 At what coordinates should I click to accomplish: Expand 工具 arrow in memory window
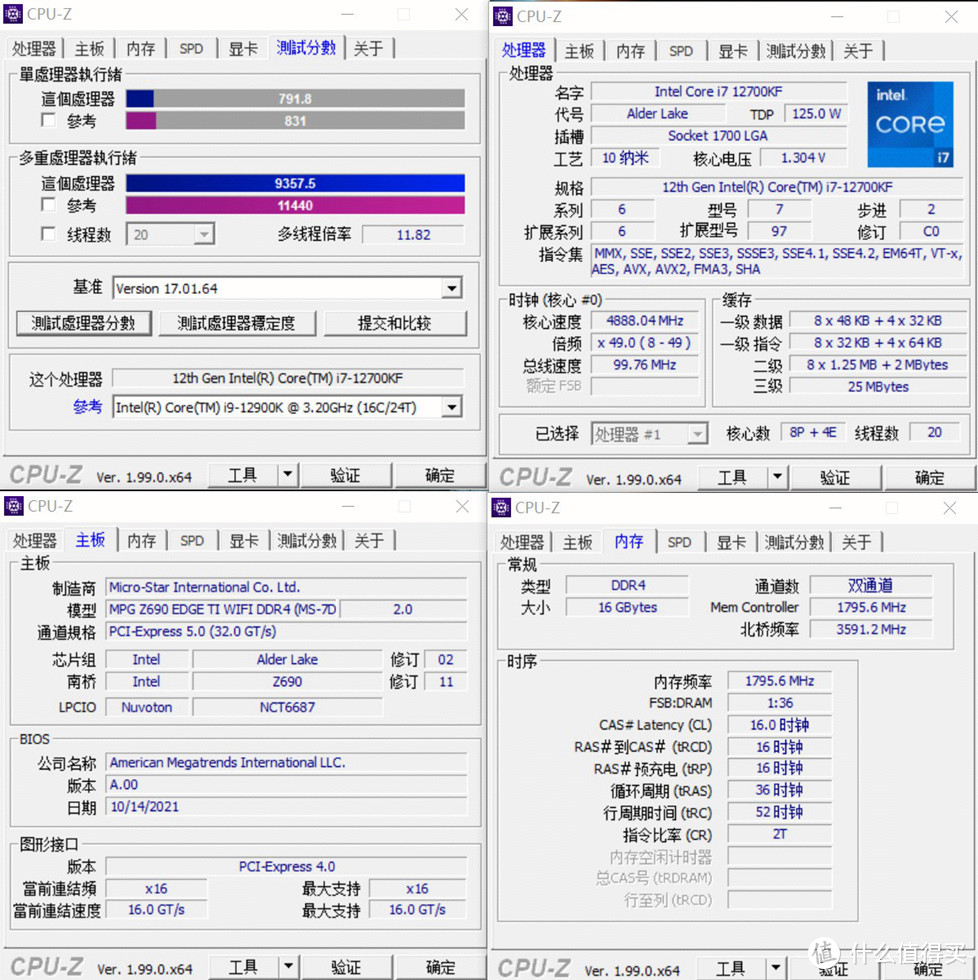click(775, 968)
